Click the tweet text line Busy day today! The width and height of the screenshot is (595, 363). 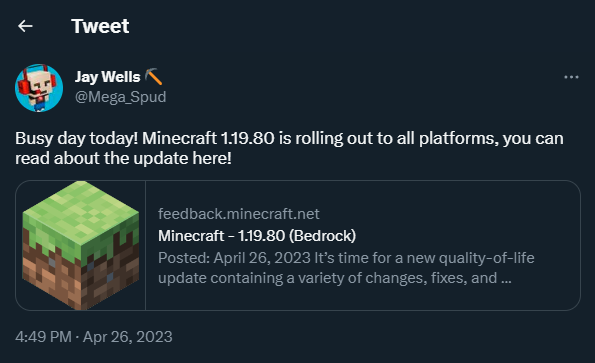(76, 138)
